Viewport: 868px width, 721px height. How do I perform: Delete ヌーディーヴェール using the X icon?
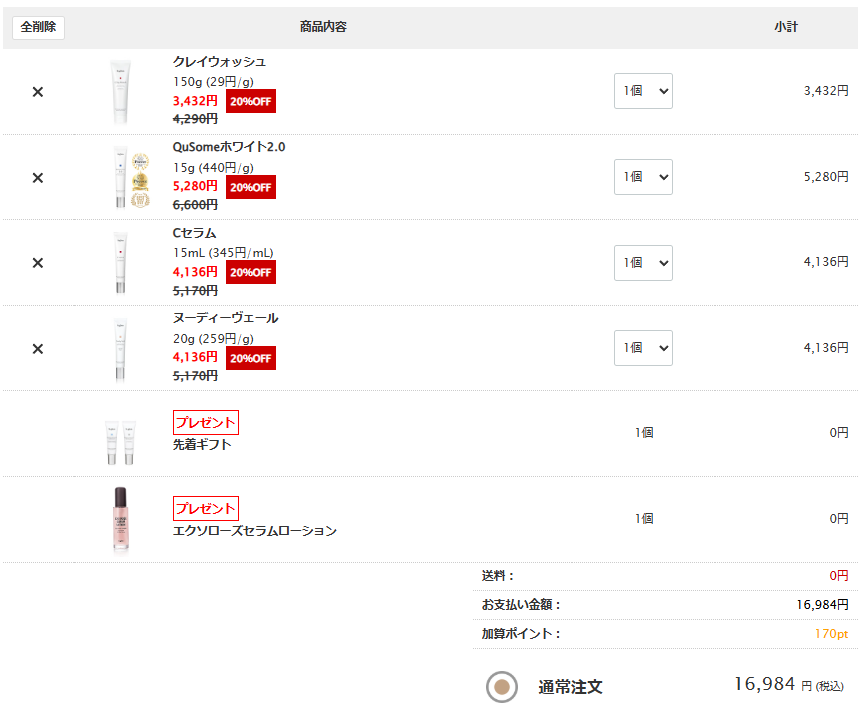point(38,349)
